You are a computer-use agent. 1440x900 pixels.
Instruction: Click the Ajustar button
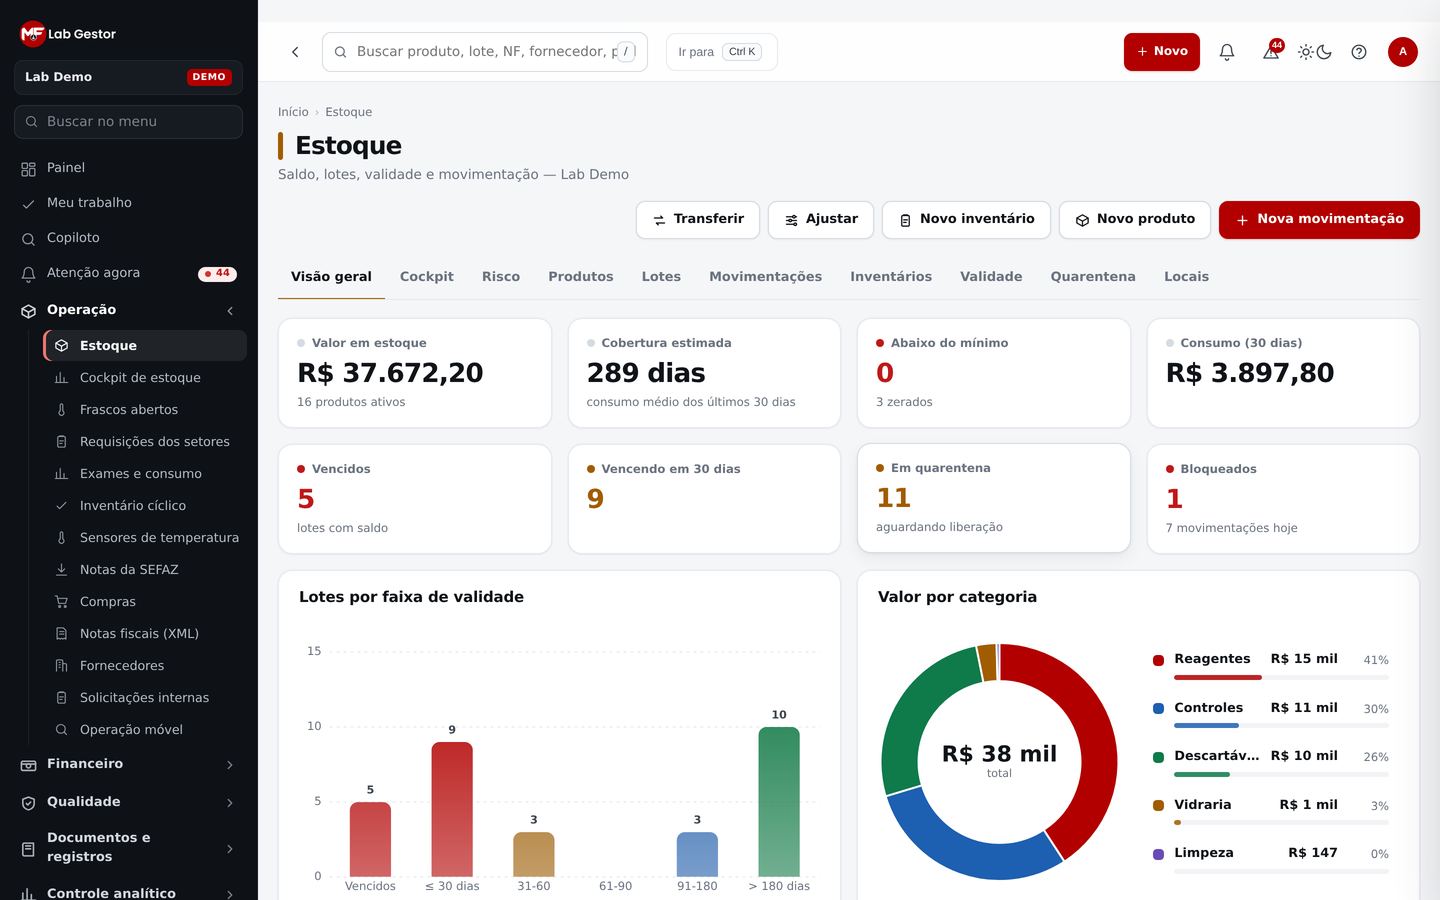click(821, 220)
